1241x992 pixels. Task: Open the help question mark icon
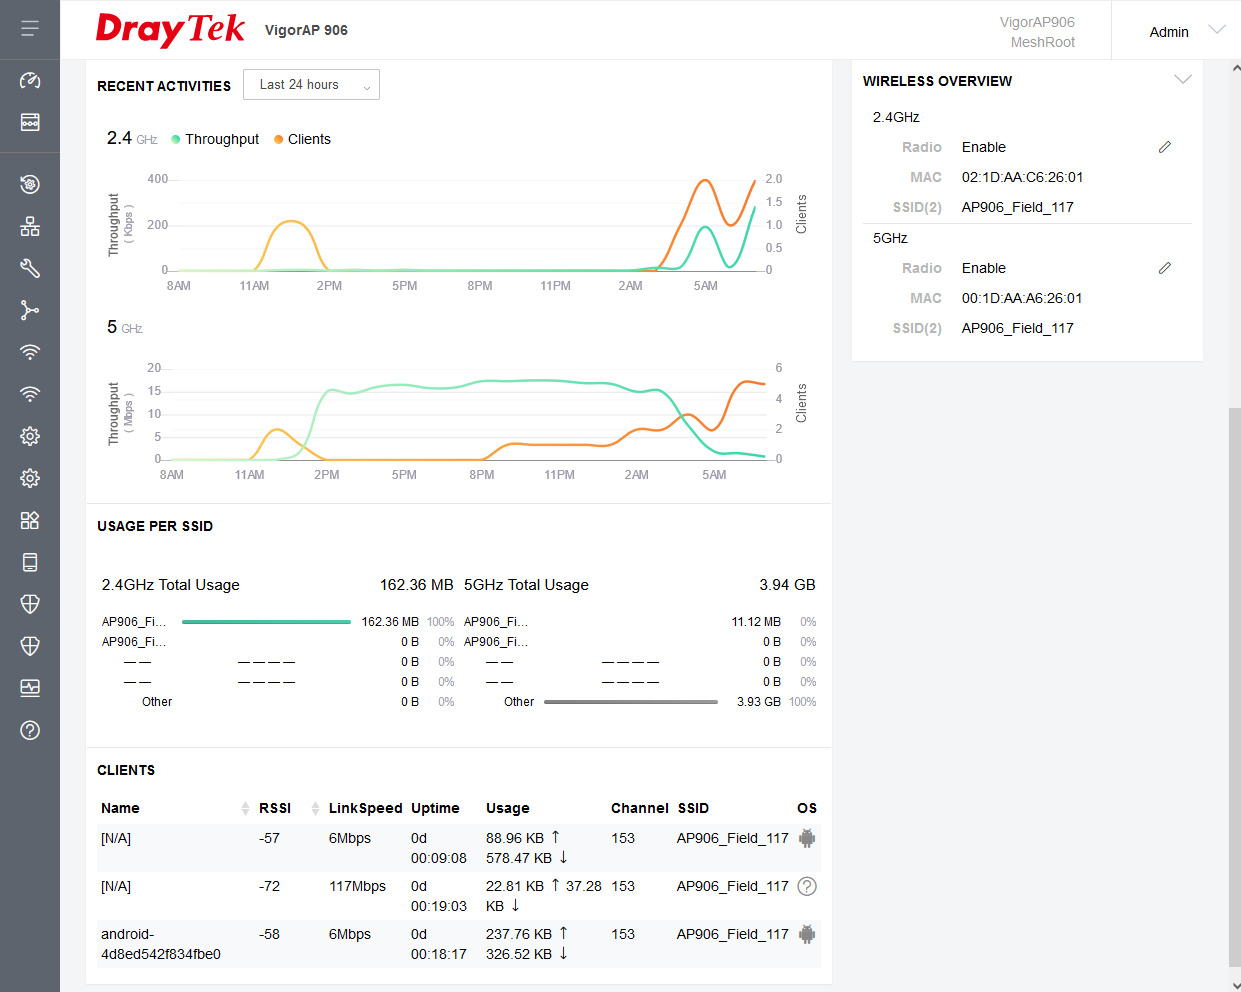pos(30,730)
